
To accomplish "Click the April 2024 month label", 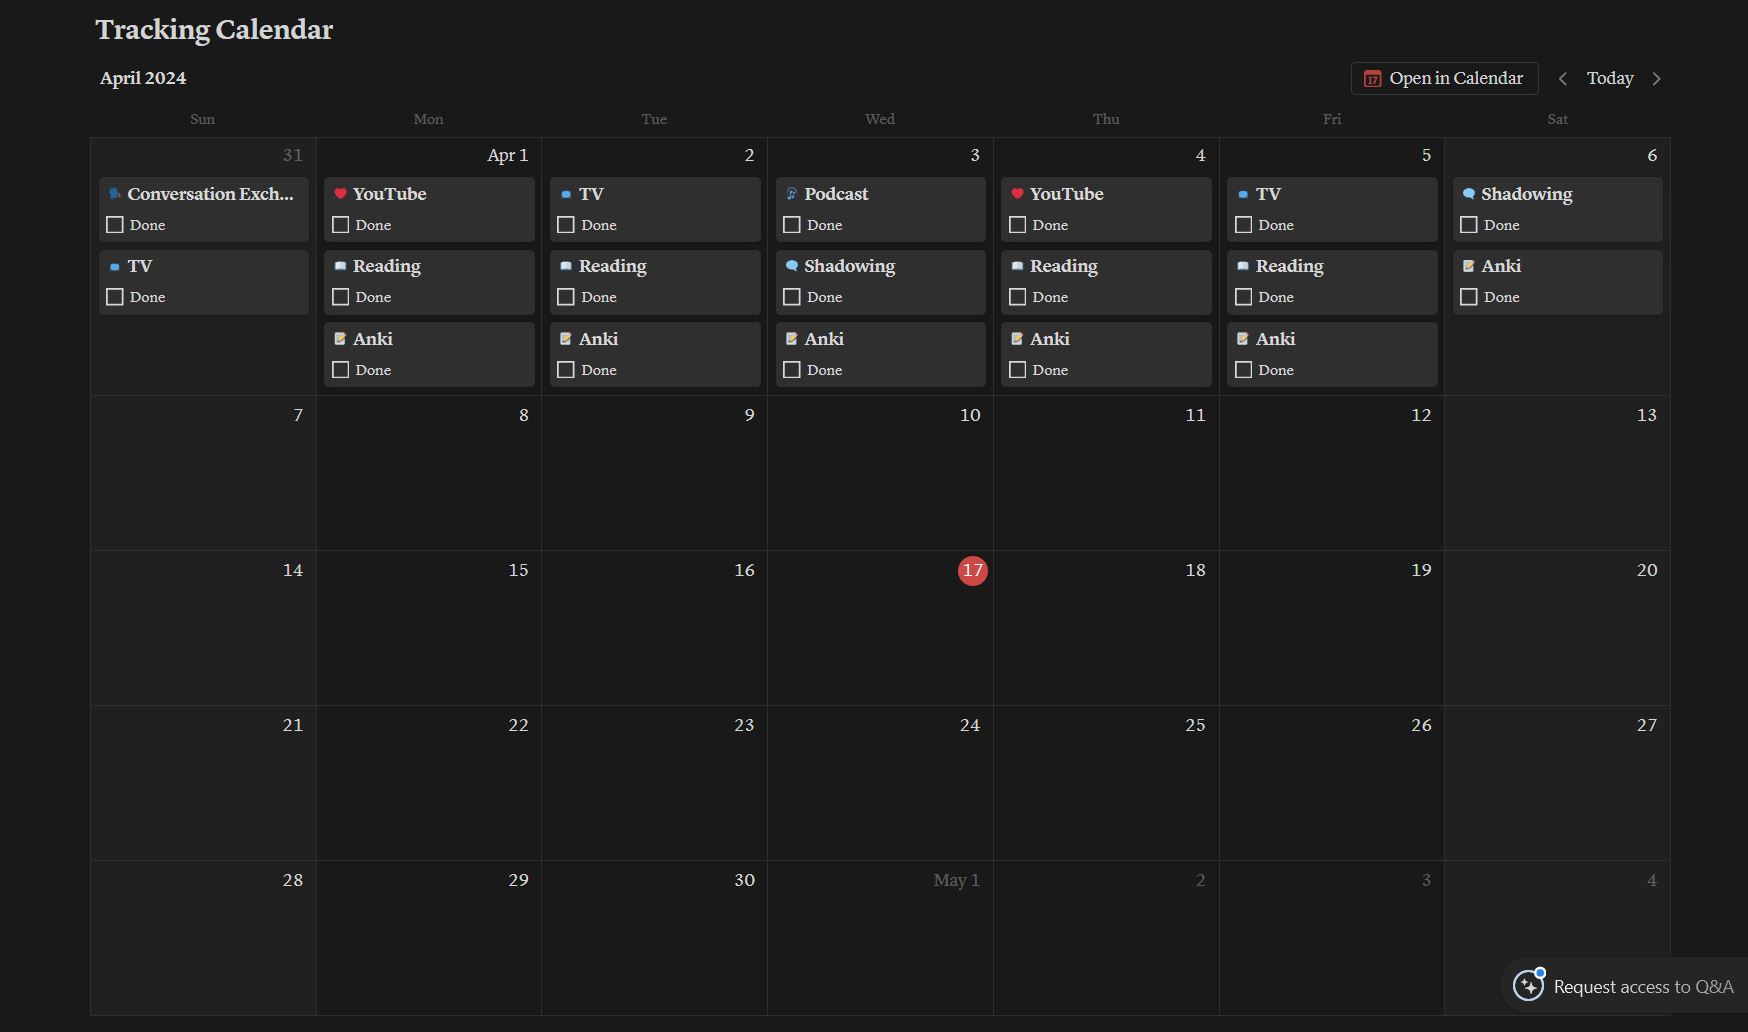I will tap(143, 78).
